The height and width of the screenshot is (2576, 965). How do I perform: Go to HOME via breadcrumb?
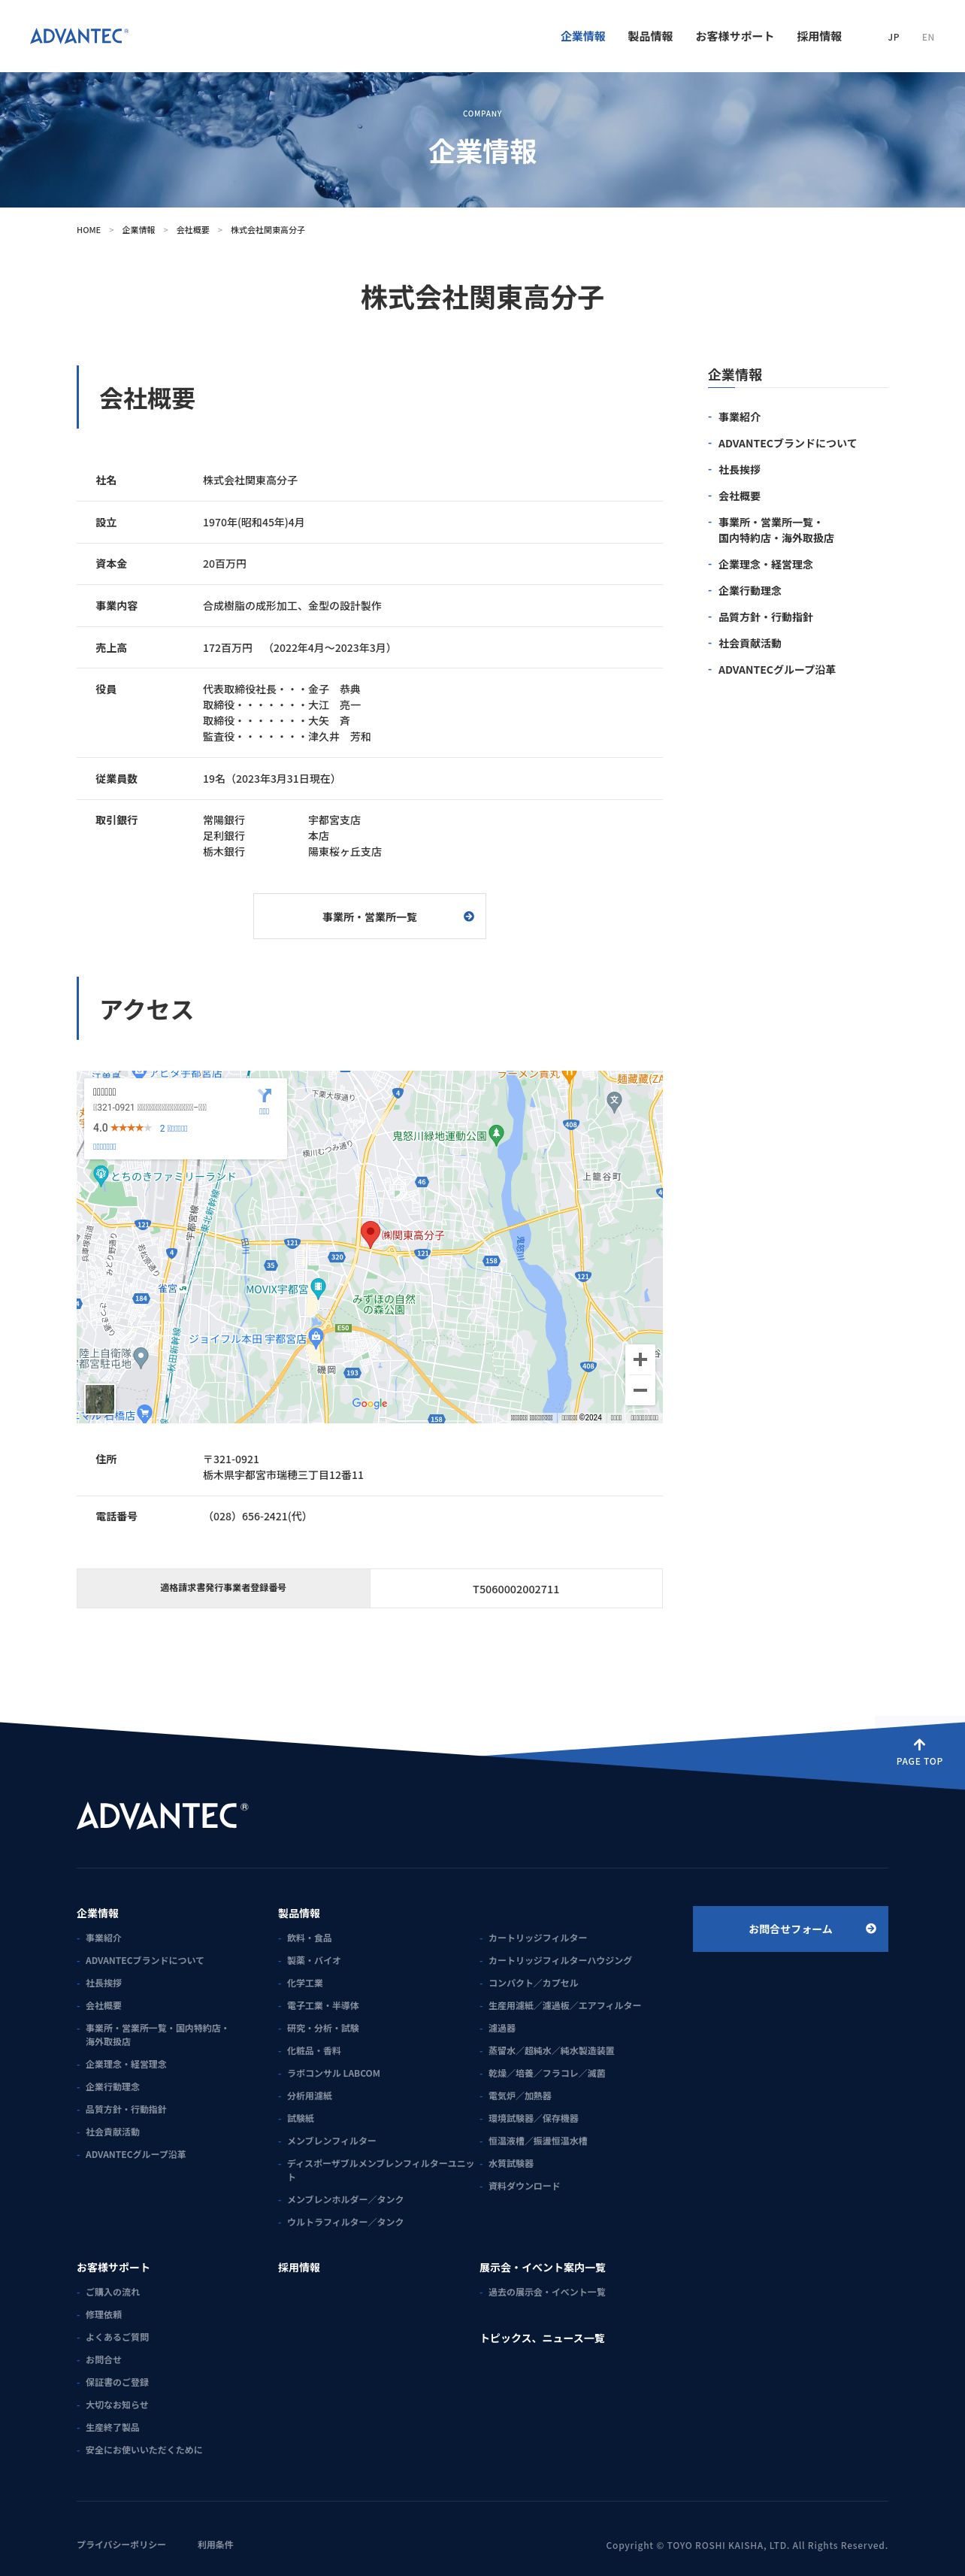(89, 230)
